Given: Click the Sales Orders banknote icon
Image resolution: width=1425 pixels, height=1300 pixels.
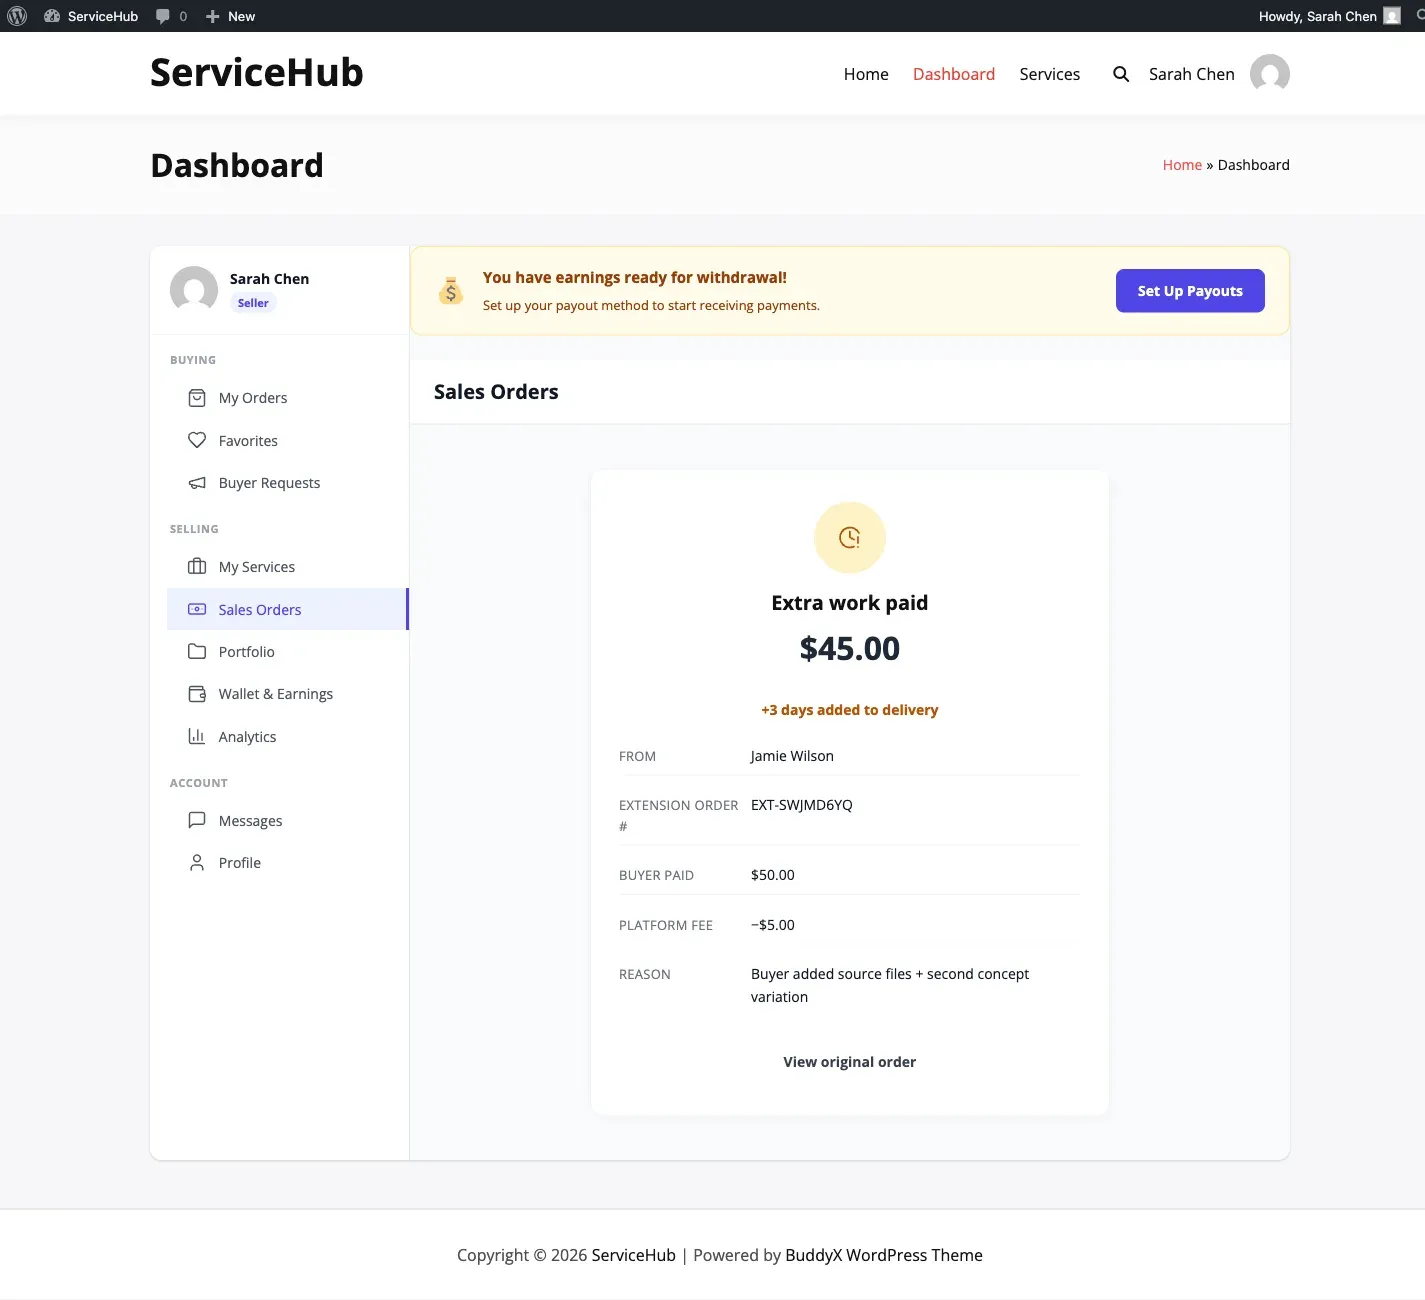Looking at the screenshot, I should pyautogui.click(x=197, y=609).
